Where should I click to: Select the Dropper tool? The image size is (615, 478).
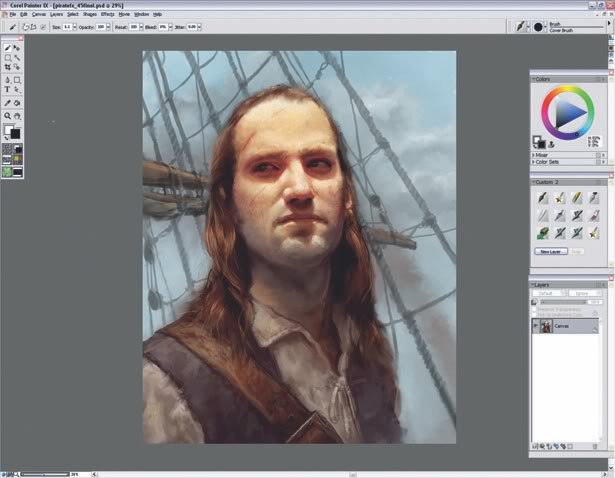pos(7,103)
